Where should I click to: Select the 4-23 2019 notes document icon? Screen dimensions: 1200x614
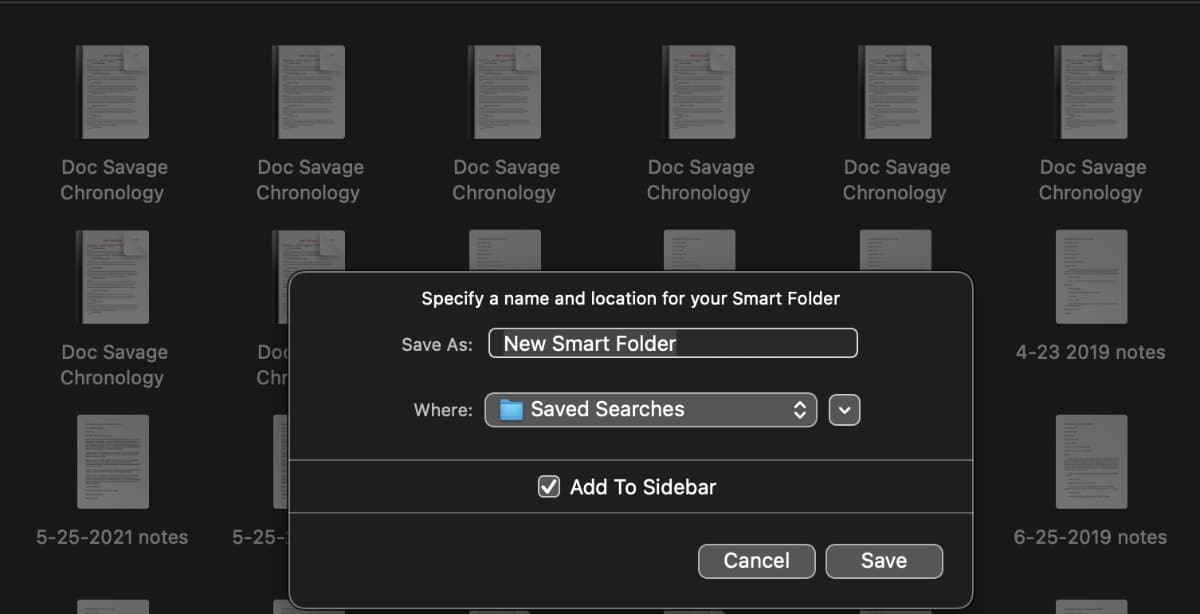[x=1091, y=277]
